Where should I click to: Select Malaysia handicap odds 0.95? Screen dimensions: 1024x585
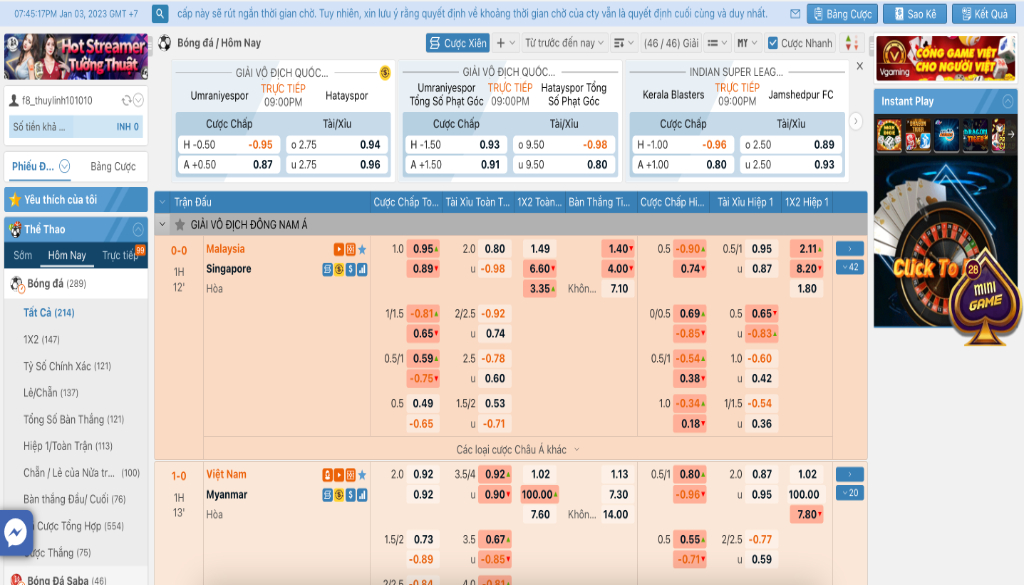tap(423, 249)
